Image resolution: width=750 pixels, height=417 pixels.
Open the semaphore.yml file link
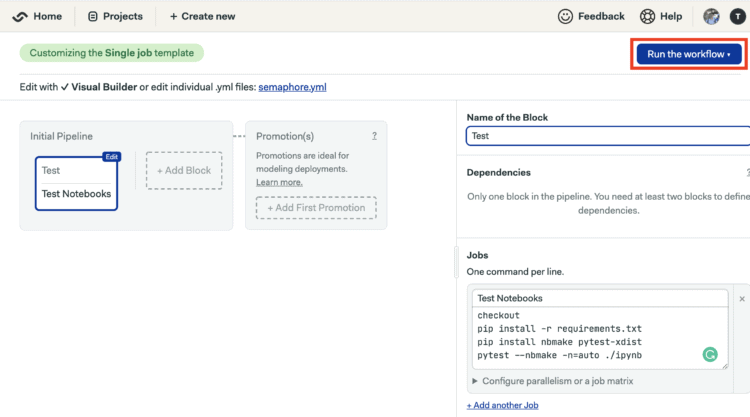[292, 87]
